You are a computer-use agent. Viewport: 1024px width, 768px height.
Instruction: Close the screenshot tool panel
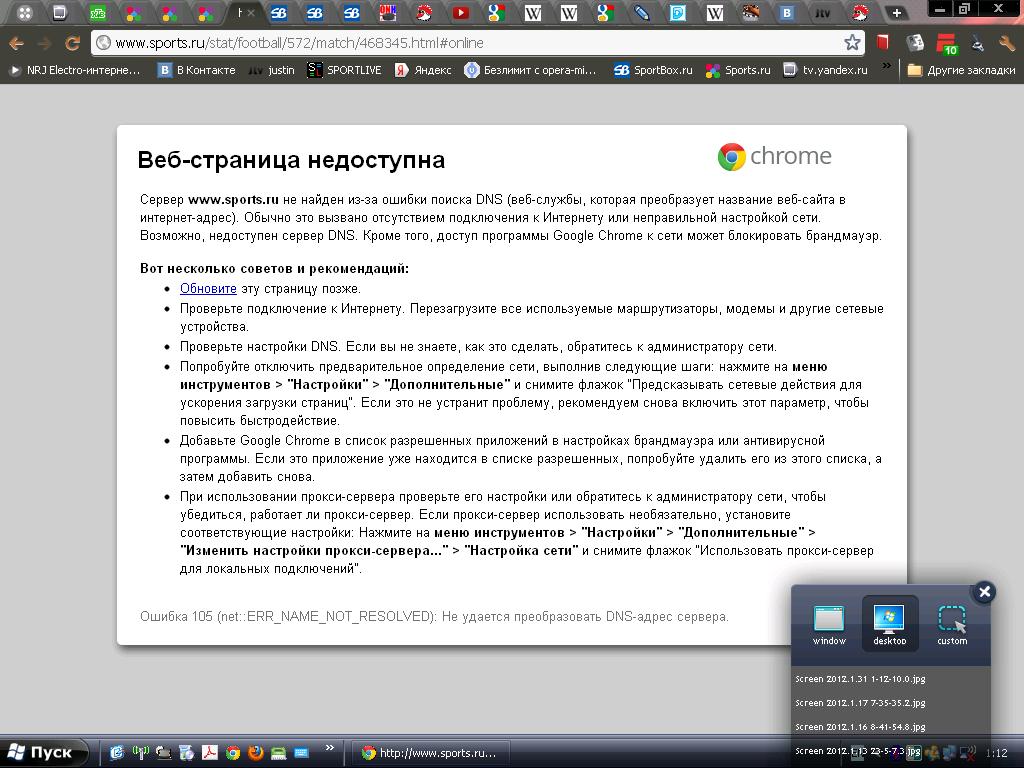point(984,592)
